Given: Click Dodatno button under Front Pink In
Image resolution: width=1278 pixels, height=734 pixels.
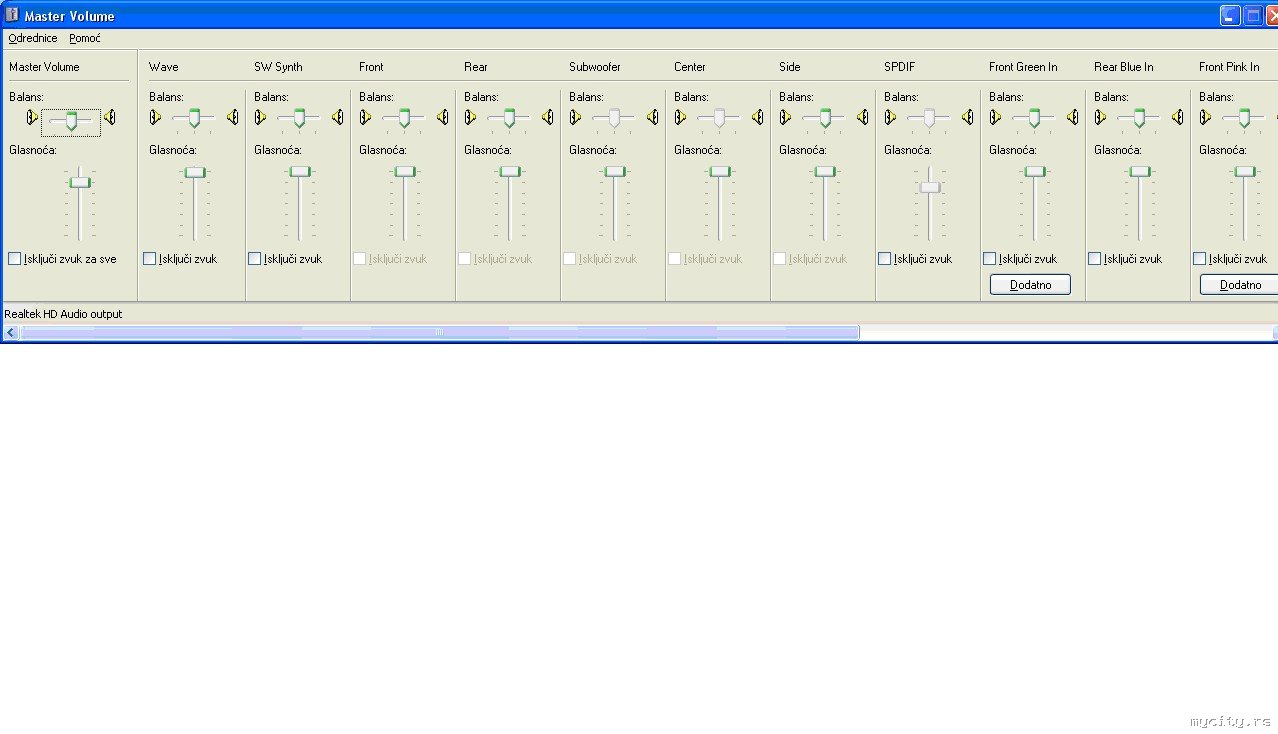Looking at the screenshot, I should point(1240,285).
